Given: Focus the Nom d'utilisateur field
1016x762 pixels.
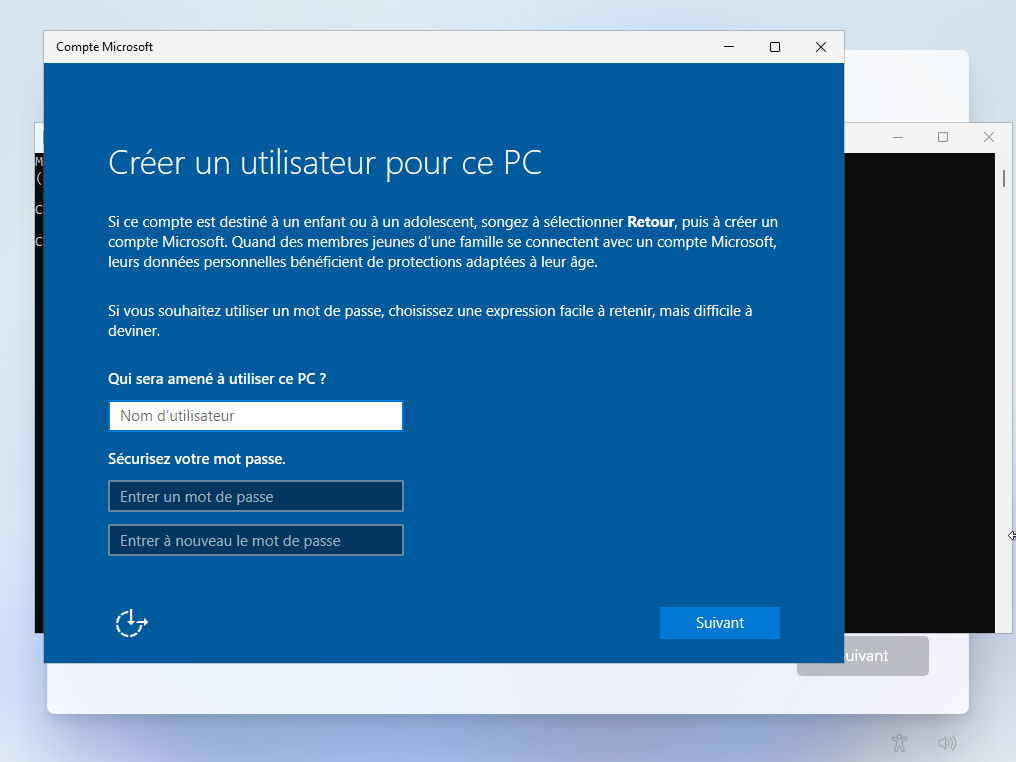Looking at the screenshot, I should point(255,416).
